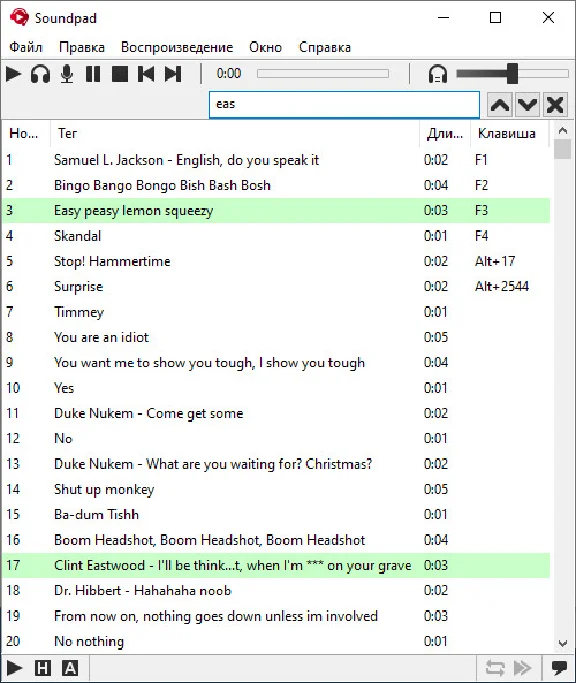
Task: Jump to previous search result with up chevron
Action: [x=500, y=105]
